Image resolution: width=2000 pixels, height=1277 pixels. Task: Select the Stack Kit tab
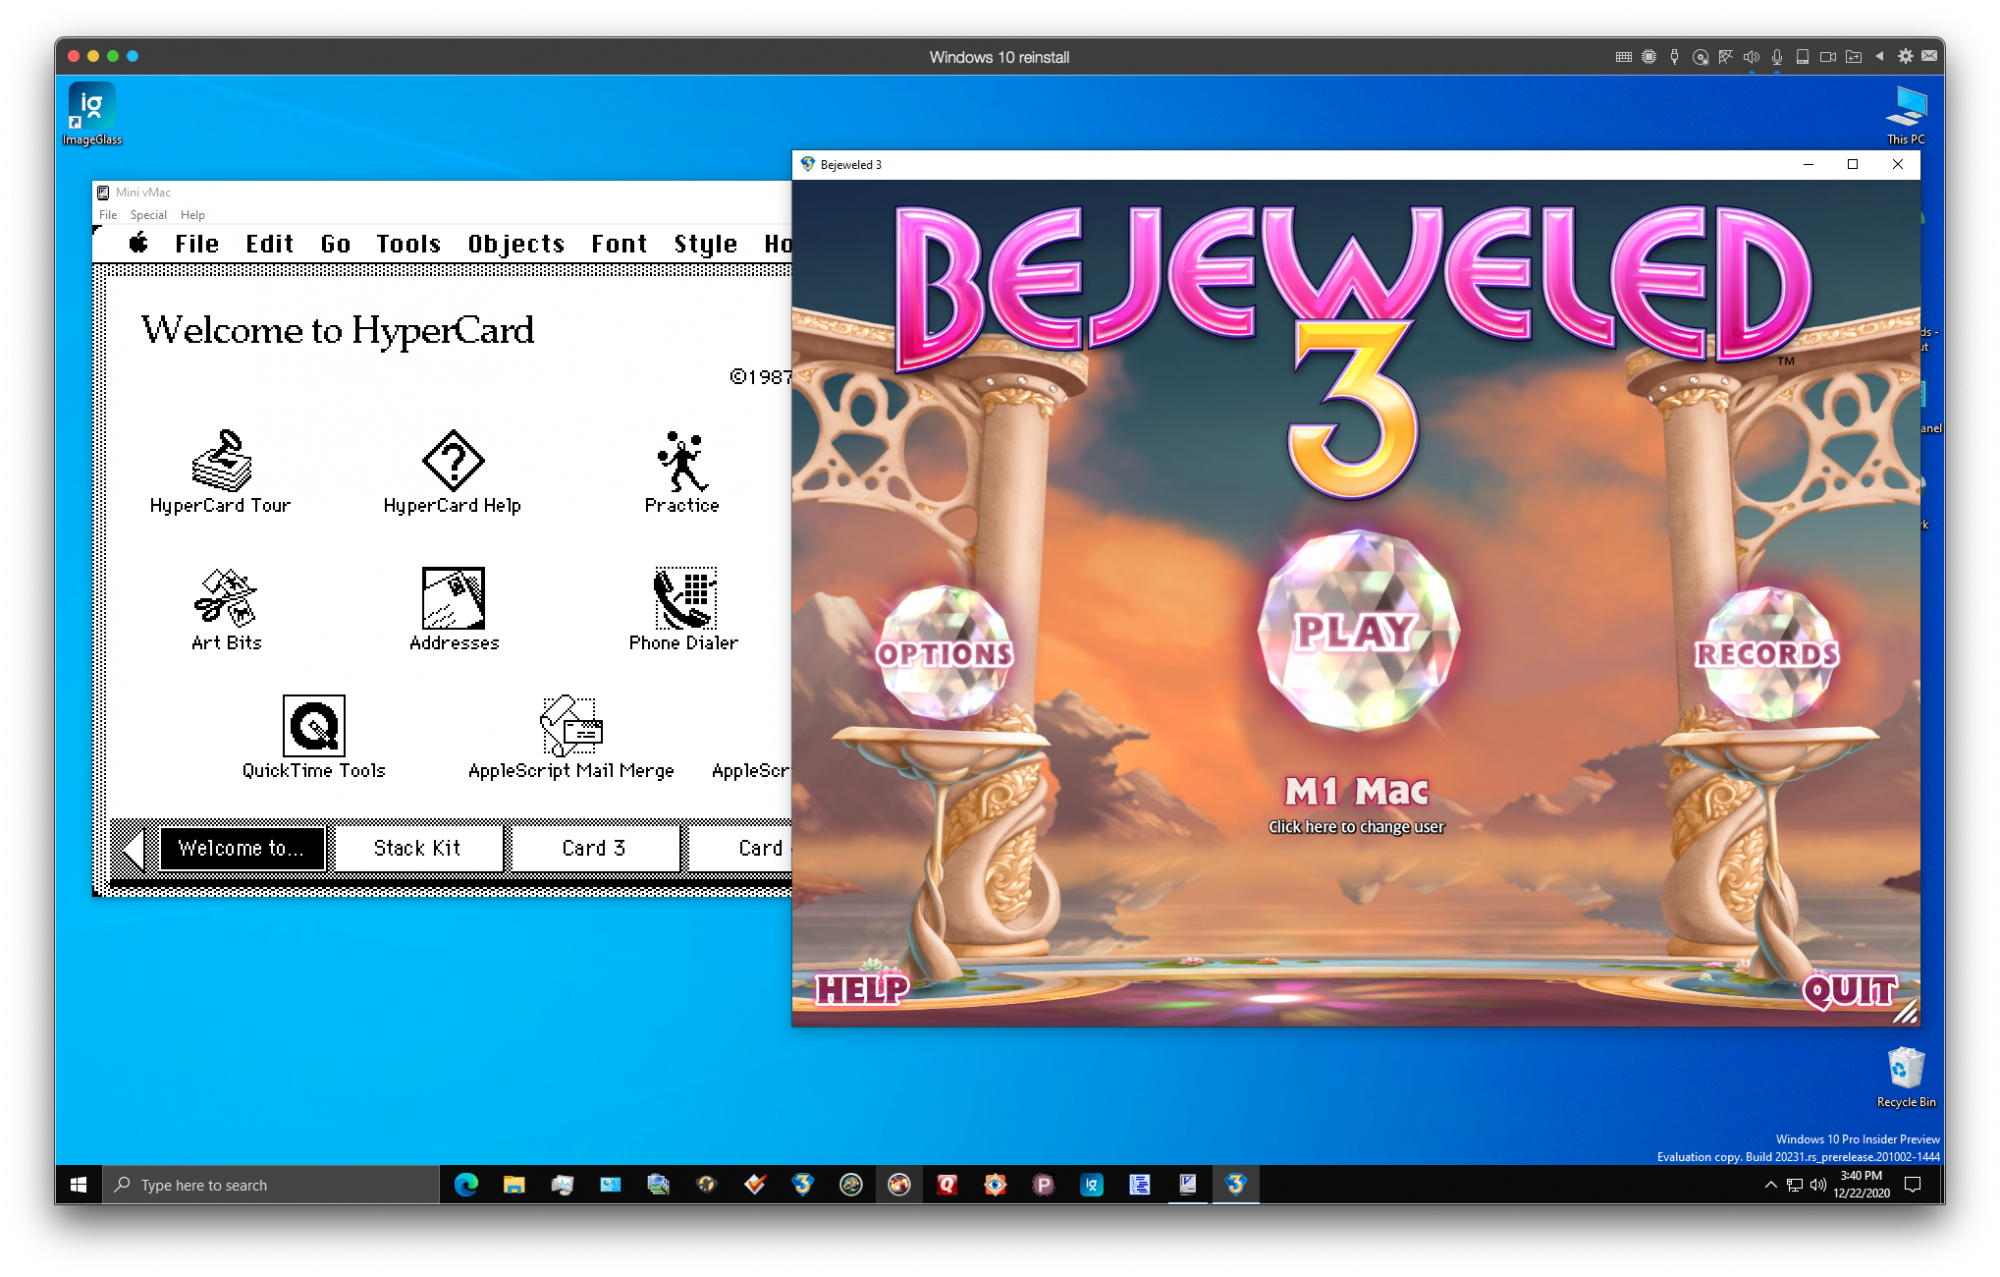(x=417, y=848)
